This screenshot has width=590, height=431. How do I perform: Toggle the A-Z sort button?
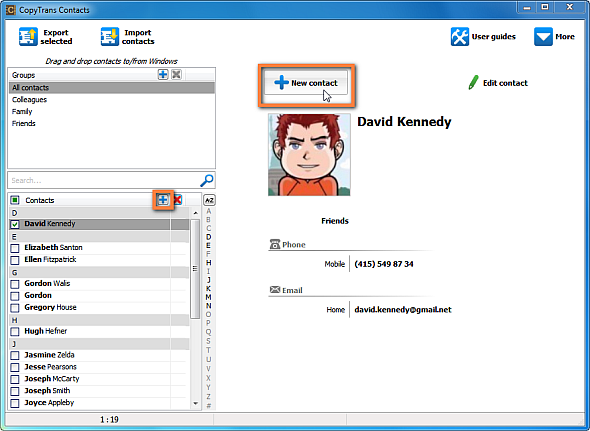[209, 200]
